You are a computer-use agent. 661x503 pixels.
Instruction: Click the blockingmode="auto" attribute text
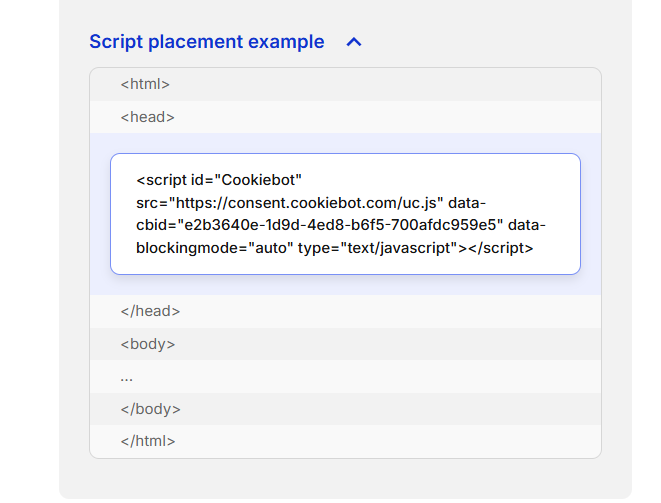[x=210, y=248]
